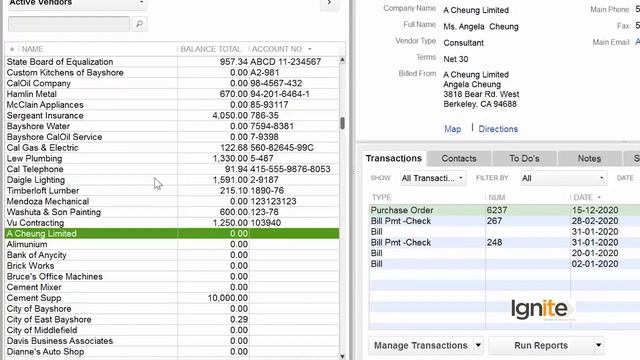Sort transactions by TYPE column
Viewport: 640px width, 360px height.
coord(382,198)
